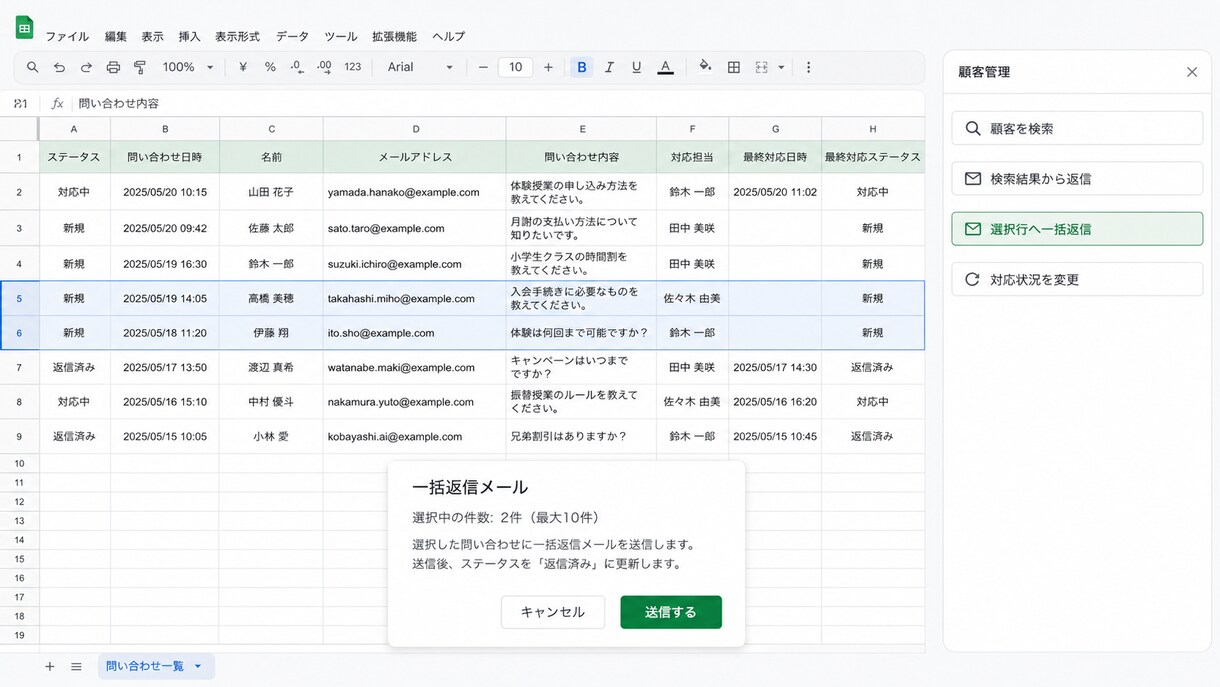Open the 123 number format menu
This screenshot has width=1220, height=687.
coord(352,67)
